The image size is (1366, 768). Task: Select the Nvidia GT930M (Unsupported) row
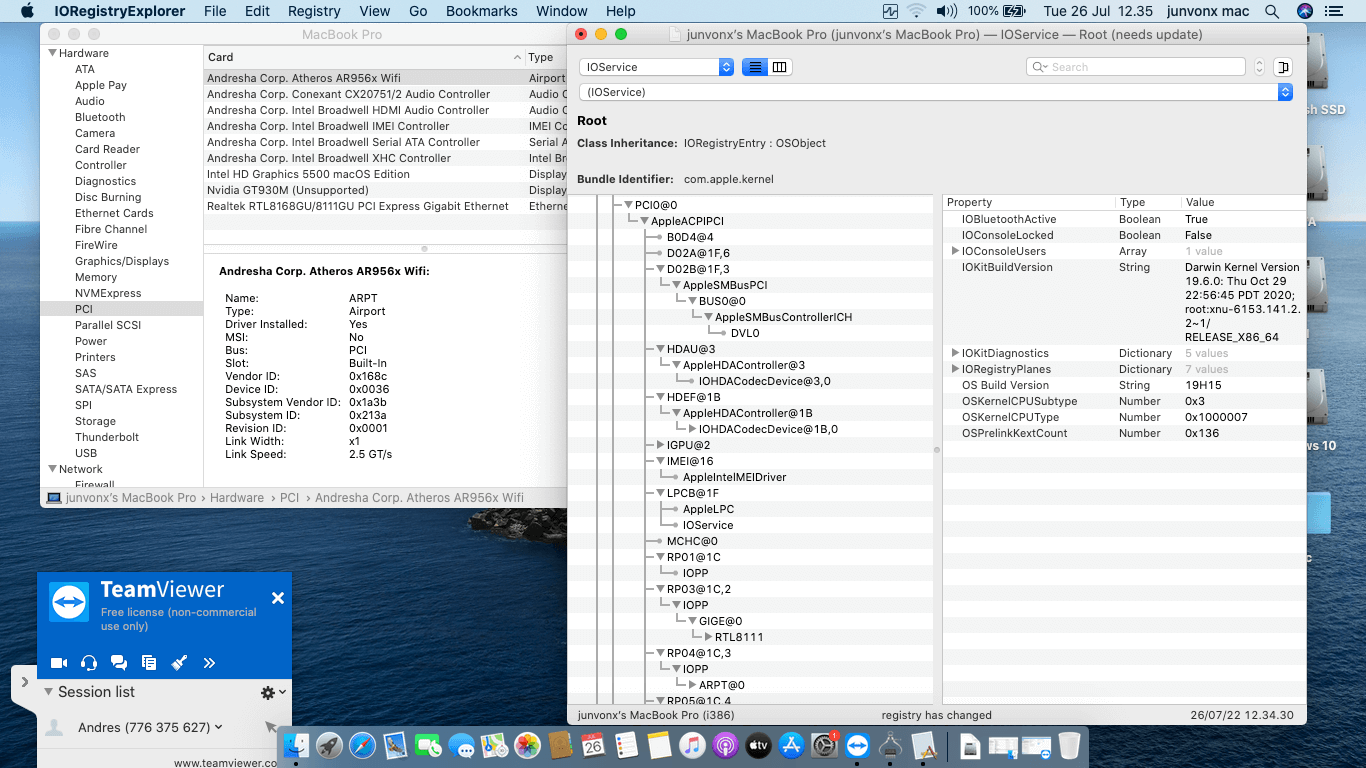tap(288, 190)
